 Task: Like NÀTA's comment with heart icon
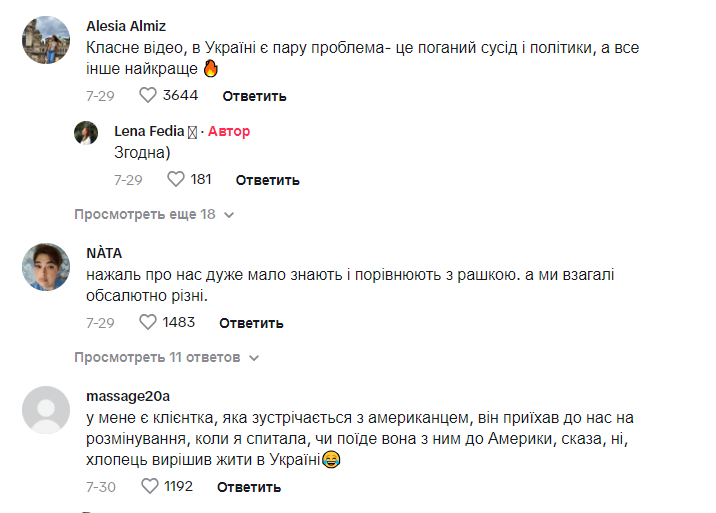[x=148, y=322]
